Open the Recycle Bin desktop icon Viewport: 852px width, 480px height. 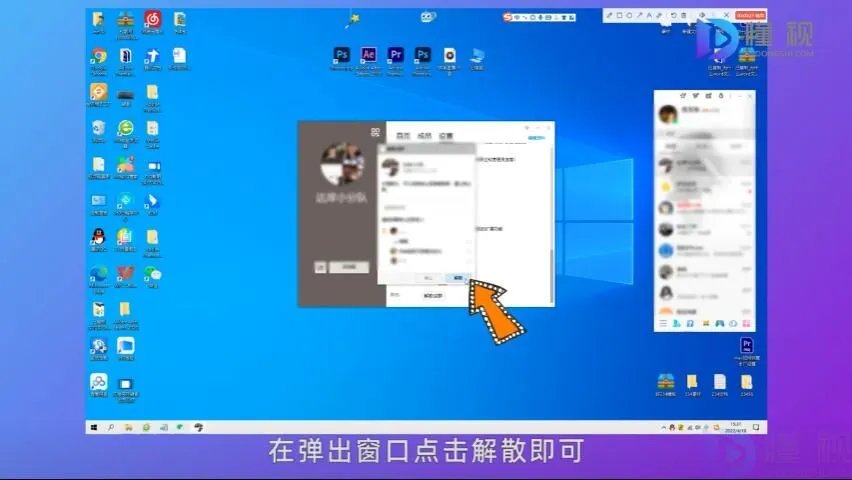(x=98, y=128)
